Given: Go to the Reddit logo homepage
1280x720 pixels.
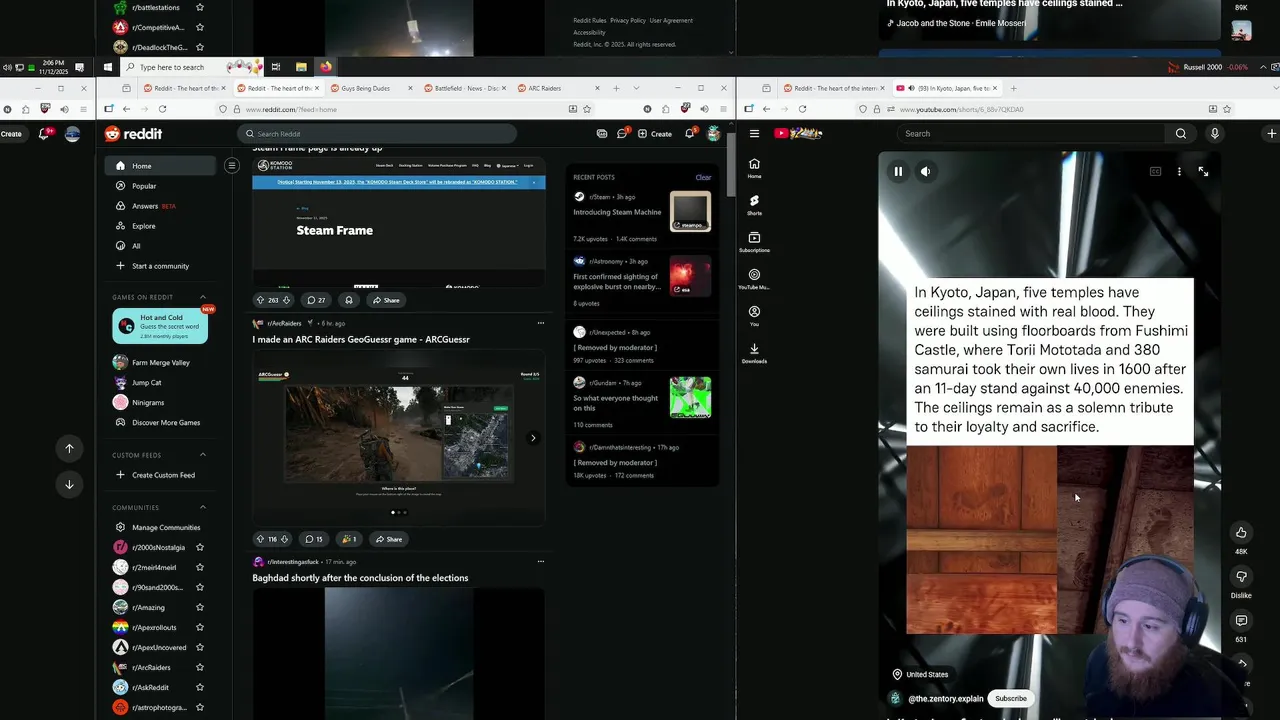Looking at the screenshot, I should (133, 134).
